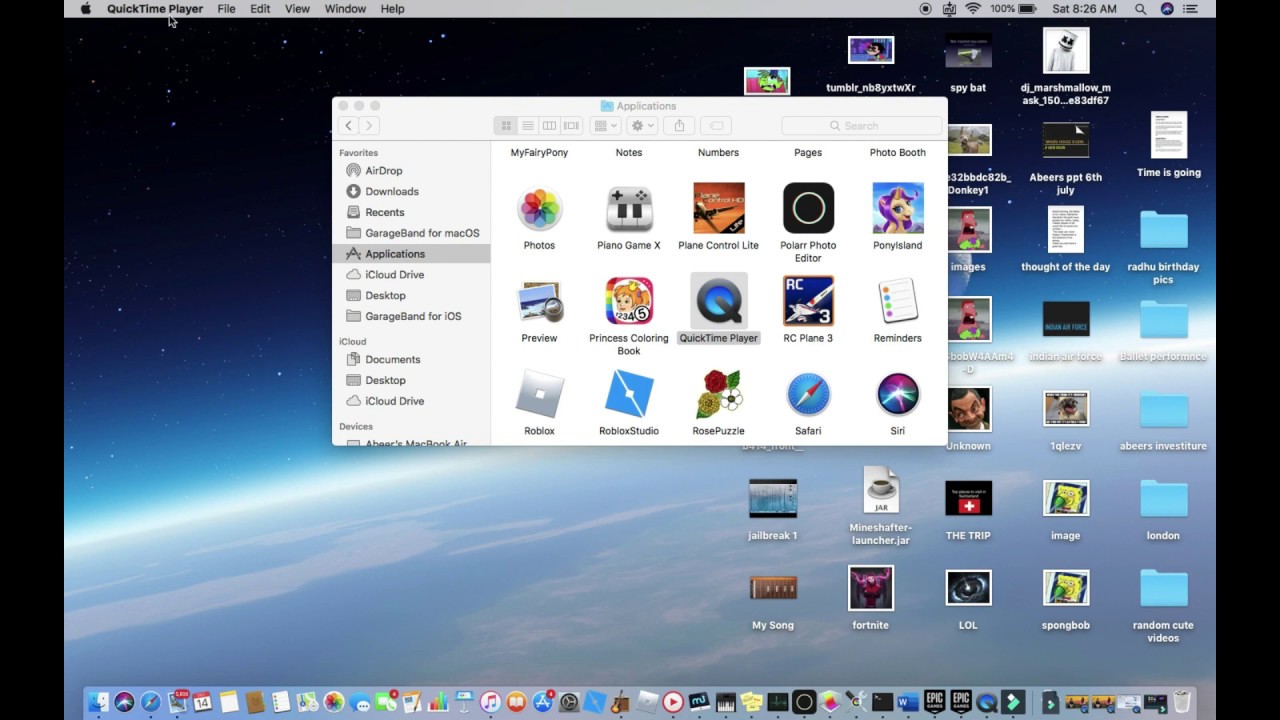Image resolution: width=1280 pixels, height=720 pixels.
Task: Open the Action gear dropdown in Finder
Action: pos(642,126)
